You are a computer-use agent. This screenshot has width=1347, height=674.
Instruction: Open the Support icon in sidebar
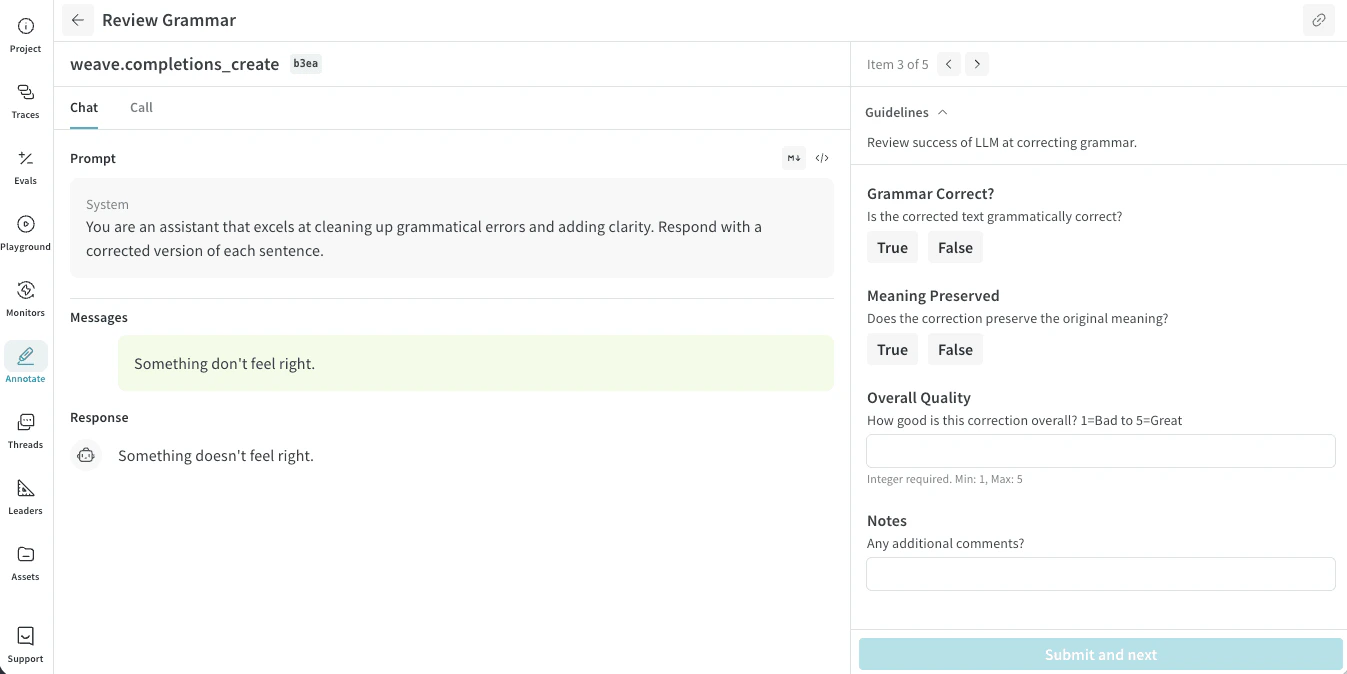[26, 644]
